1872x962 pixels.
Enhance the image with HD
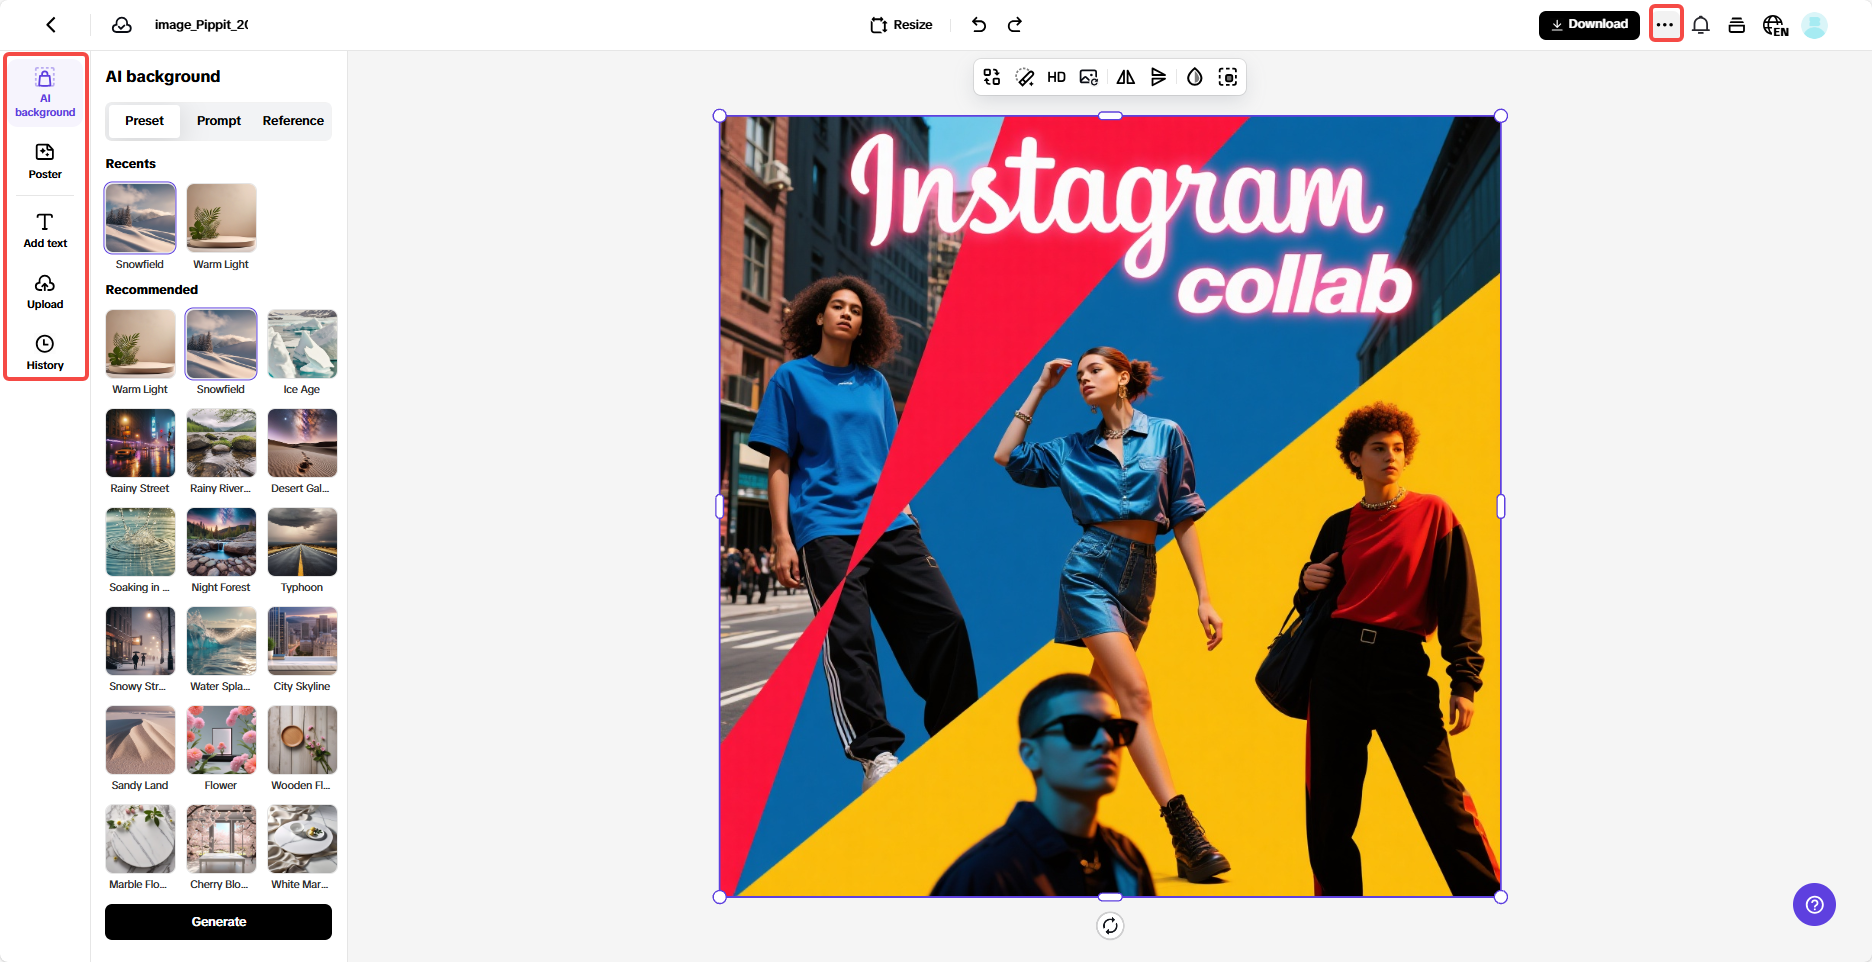coord(1056,77)
